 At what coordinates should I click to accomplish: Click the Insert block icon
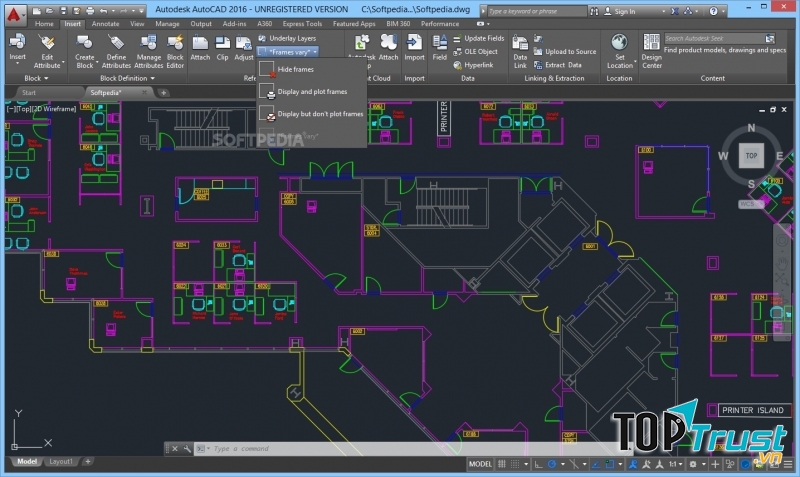click(17, 43)
